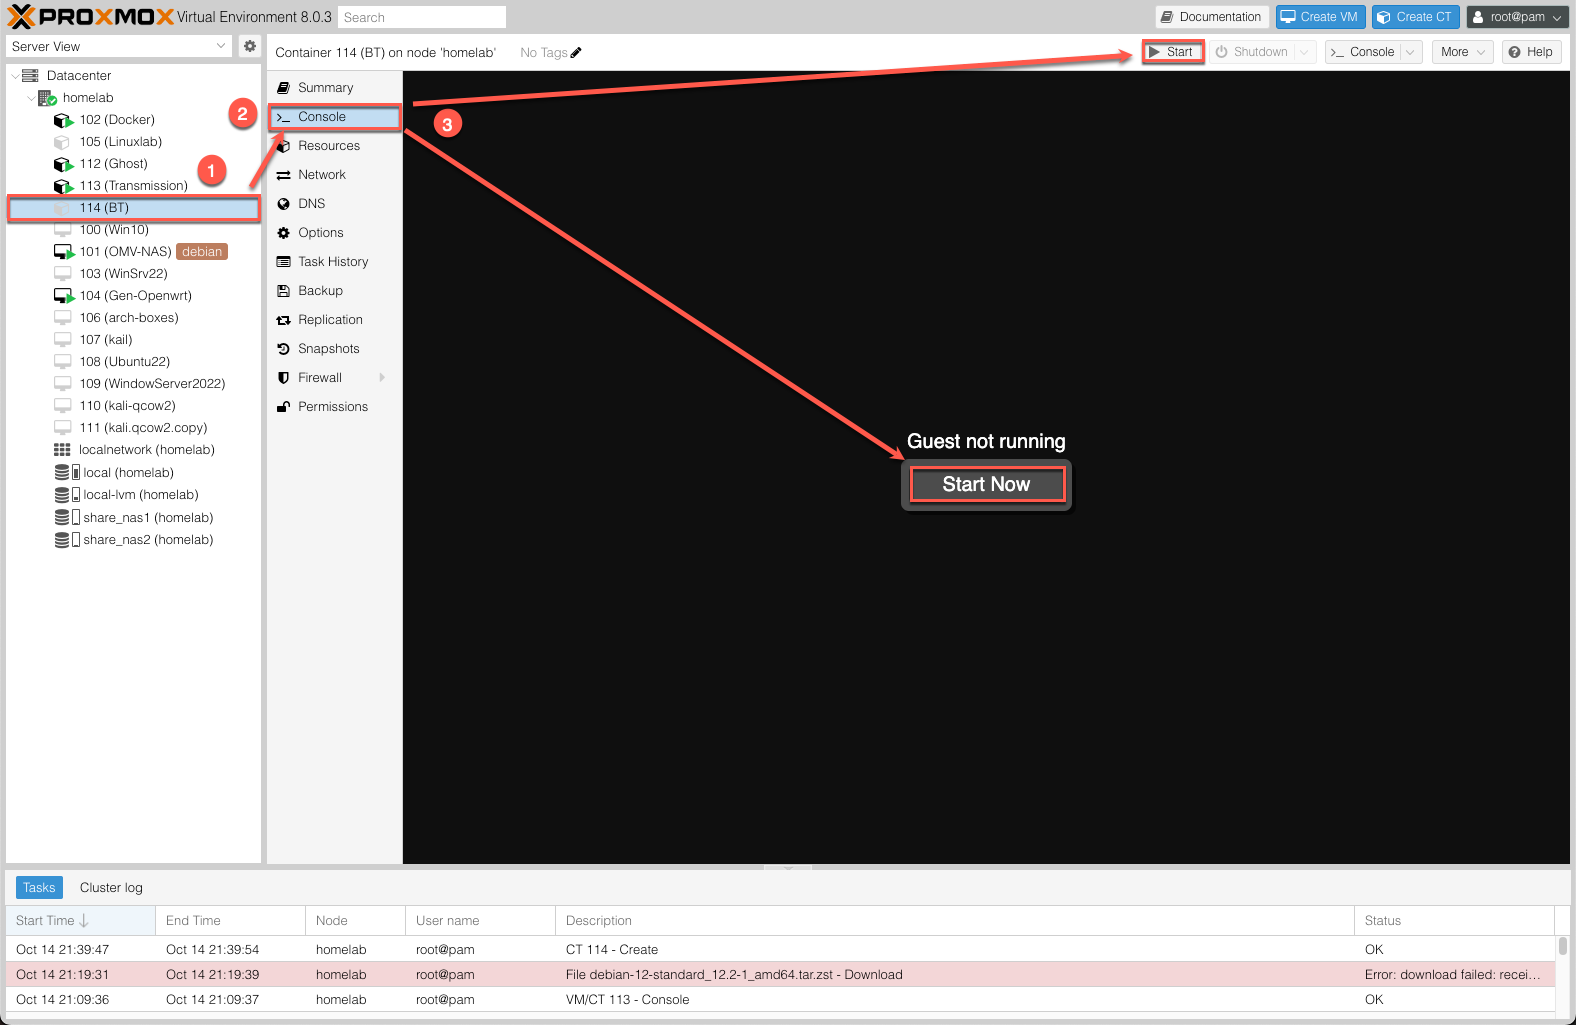Screen dimensions: 1576x1025
Task: Open the Server View dropdown
Action: pyautogui.click(x=221, y=46)
